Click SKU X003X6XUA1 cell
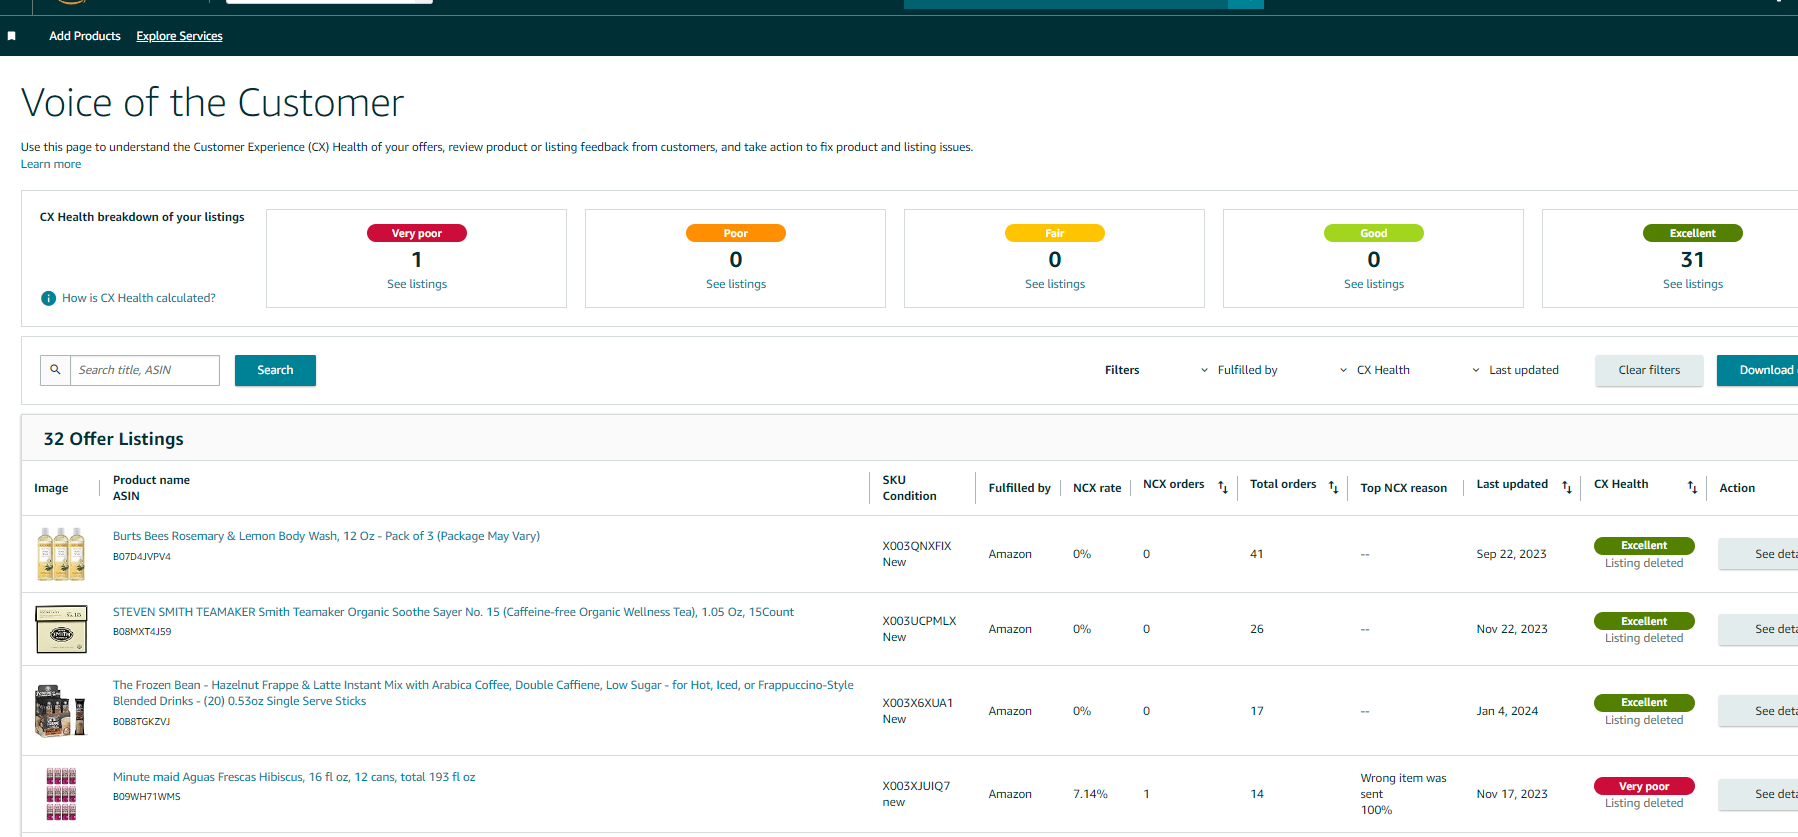1798x837 pixels. click(918, 703)
